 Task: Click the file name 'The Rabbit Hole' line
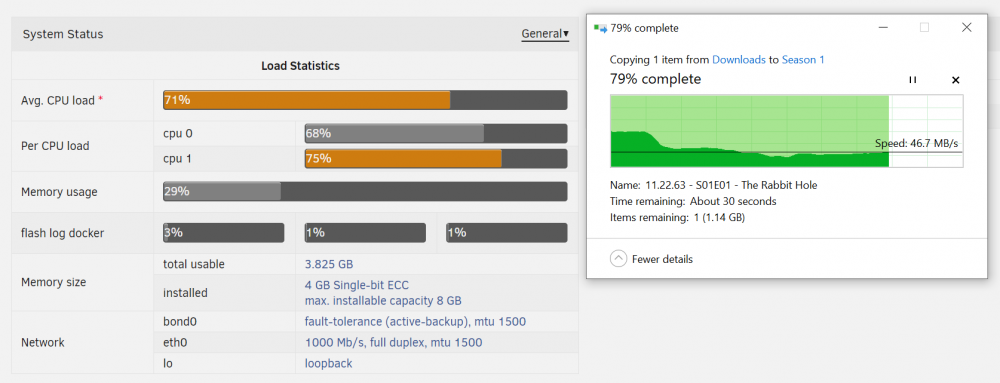(x=714, y=185)
